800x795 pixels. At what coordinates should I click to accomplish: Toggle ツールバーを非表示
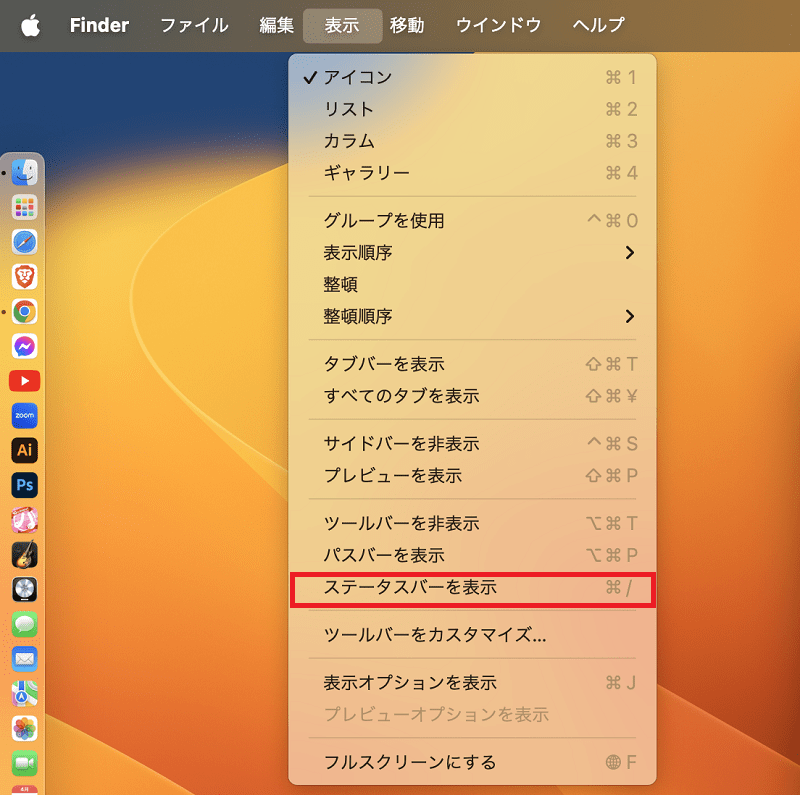(472, 523)
